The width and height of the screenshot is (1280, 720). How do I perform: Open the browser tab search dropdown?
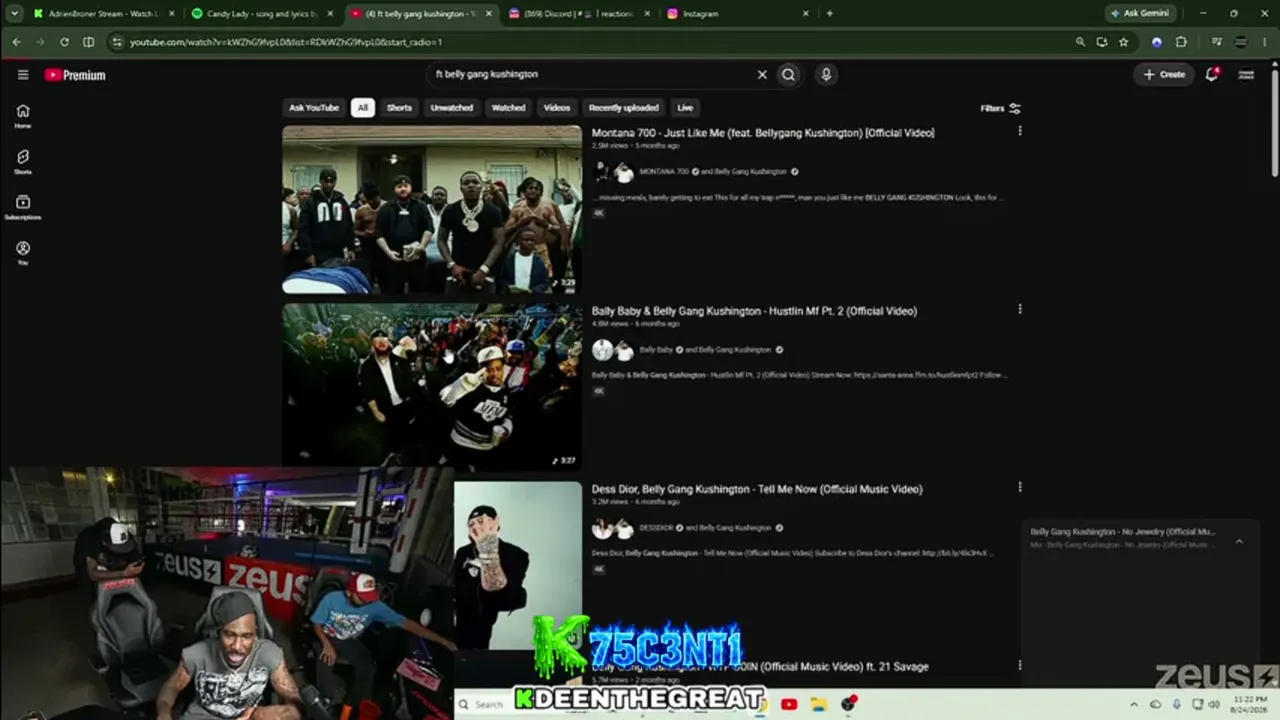(x=14, y=14)
